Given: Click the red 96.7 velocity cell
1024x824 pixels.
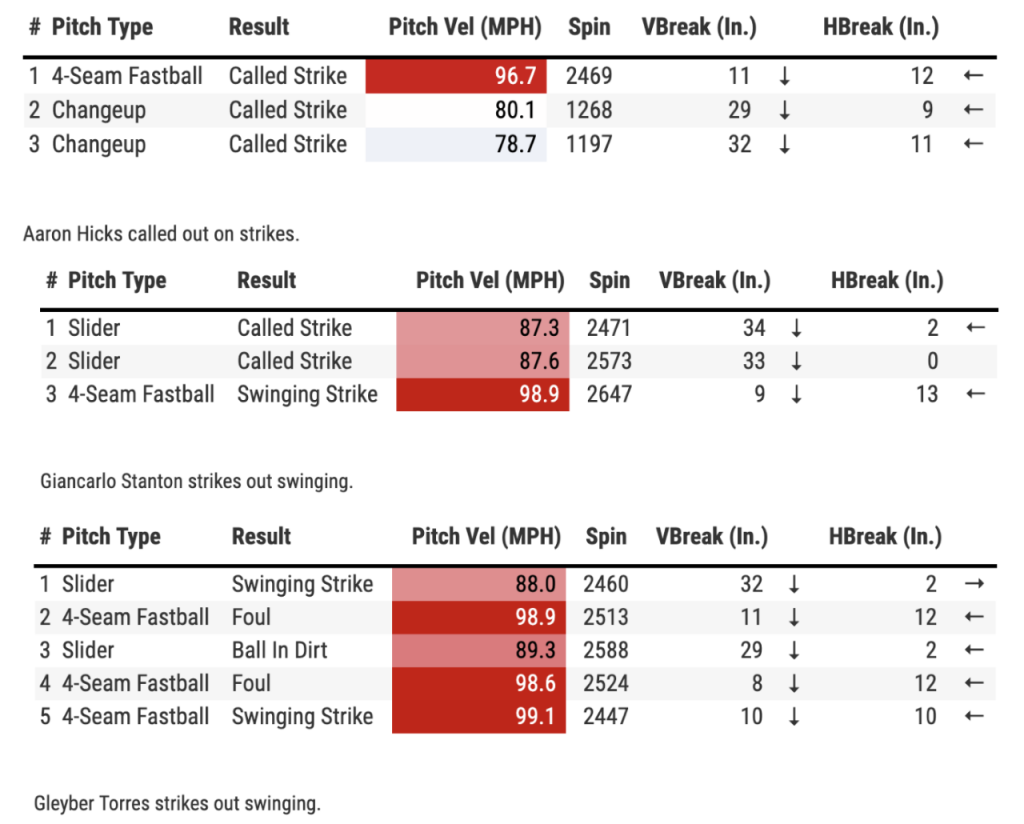Looking at the screenshot, I should click(x=456, y=76).
